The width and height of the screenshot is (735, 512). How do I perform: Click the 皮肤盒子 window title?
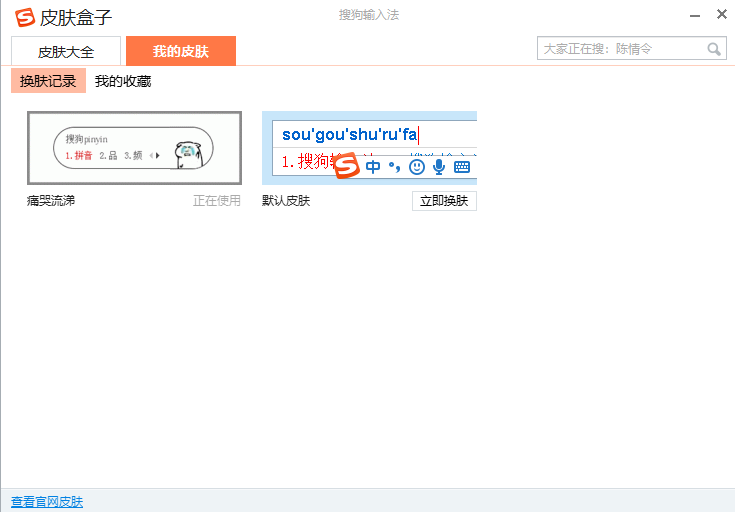tap(76, 18)
